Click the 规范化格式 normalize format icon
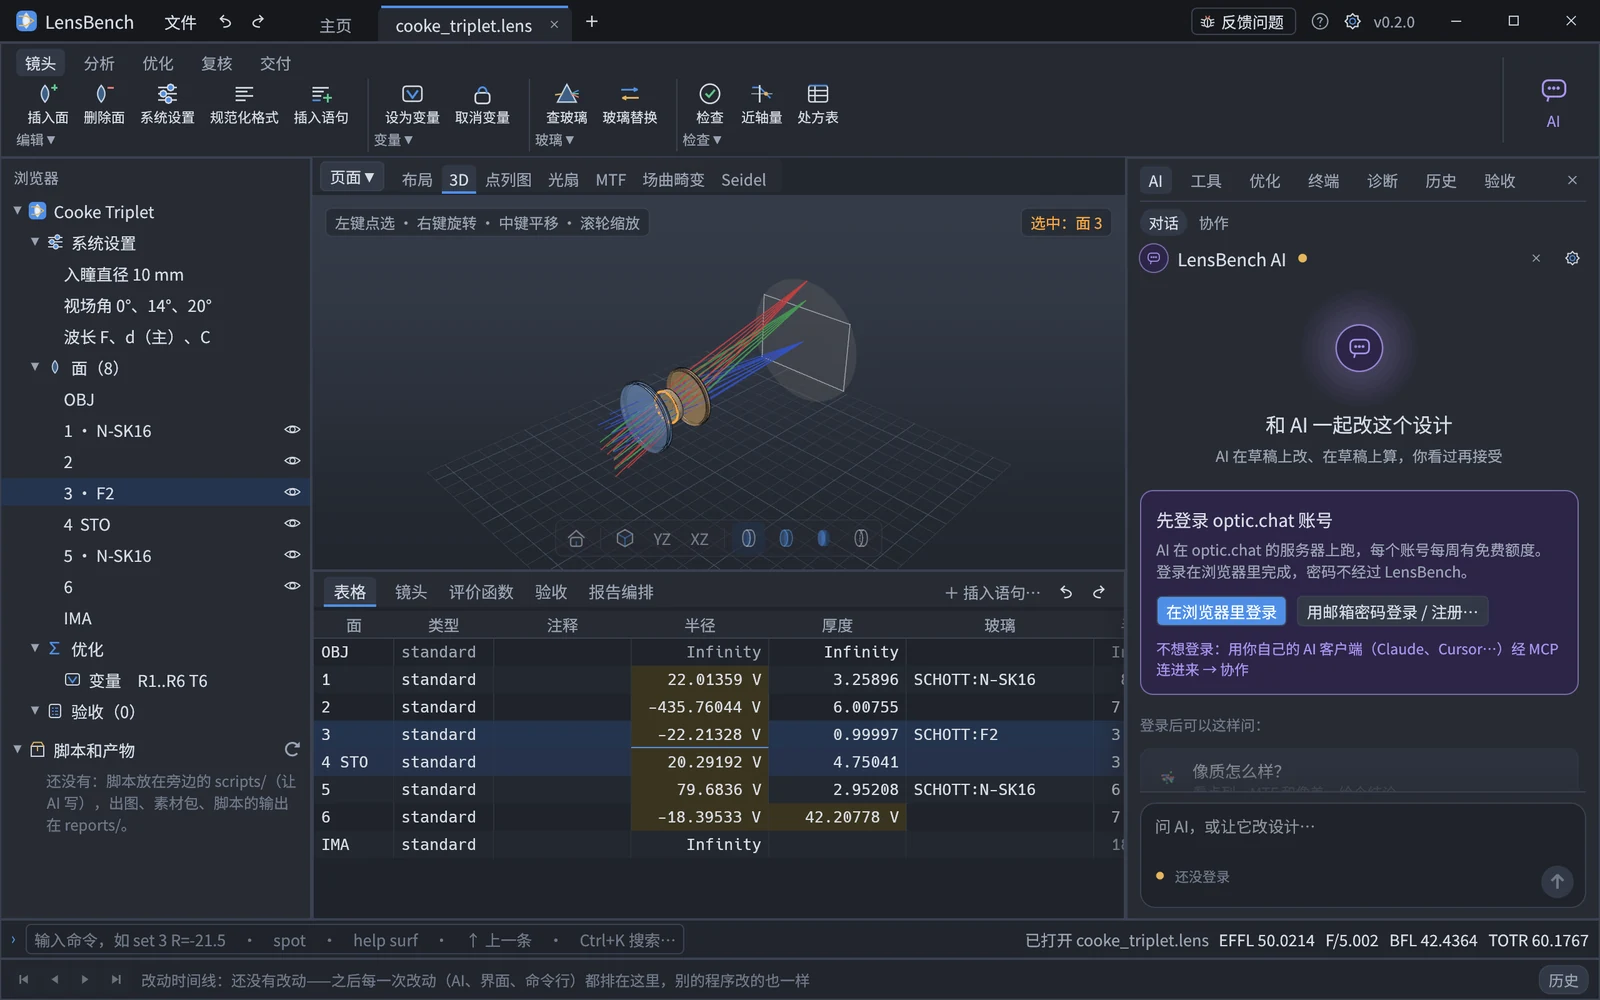This screenshot has width=1600, height=1000. pyautogui.click(x=244, y=94)
